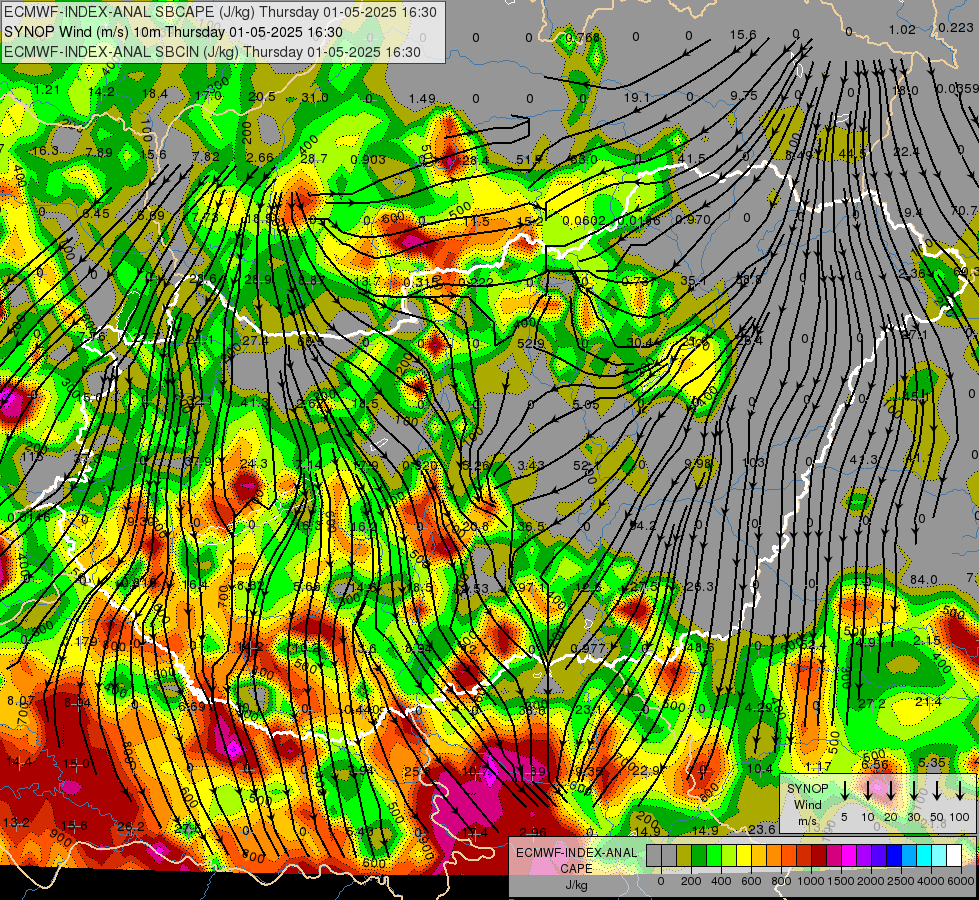This screenshot has height=900, width=979.
Task: Click the 5 m/s wind arrow in legend
Action: coord(844,791)
